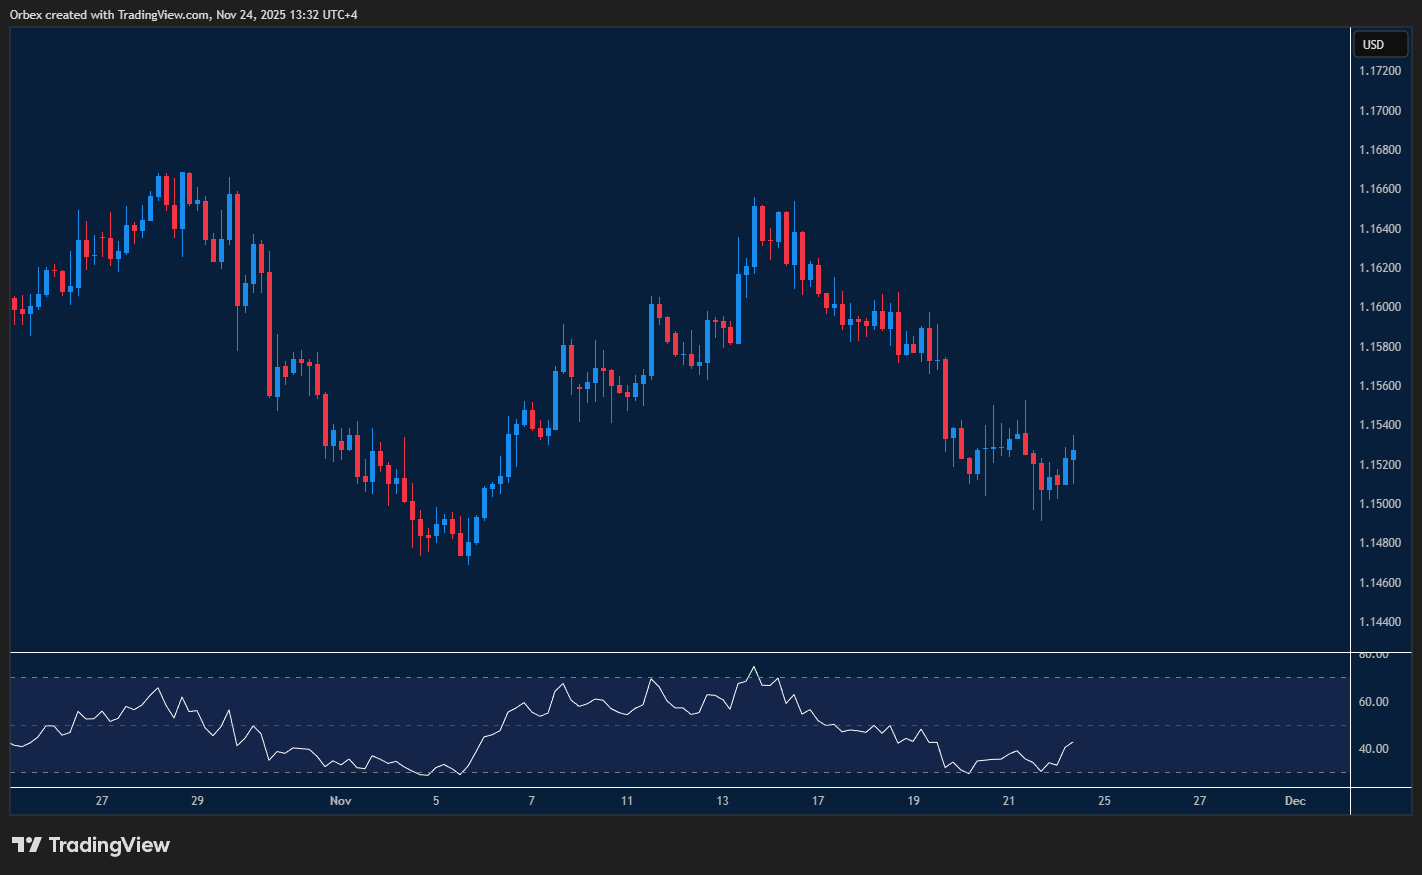Click the 25 date marker on time axis
Viewport: 1422px width, 875px height.
coord(1104,801)
